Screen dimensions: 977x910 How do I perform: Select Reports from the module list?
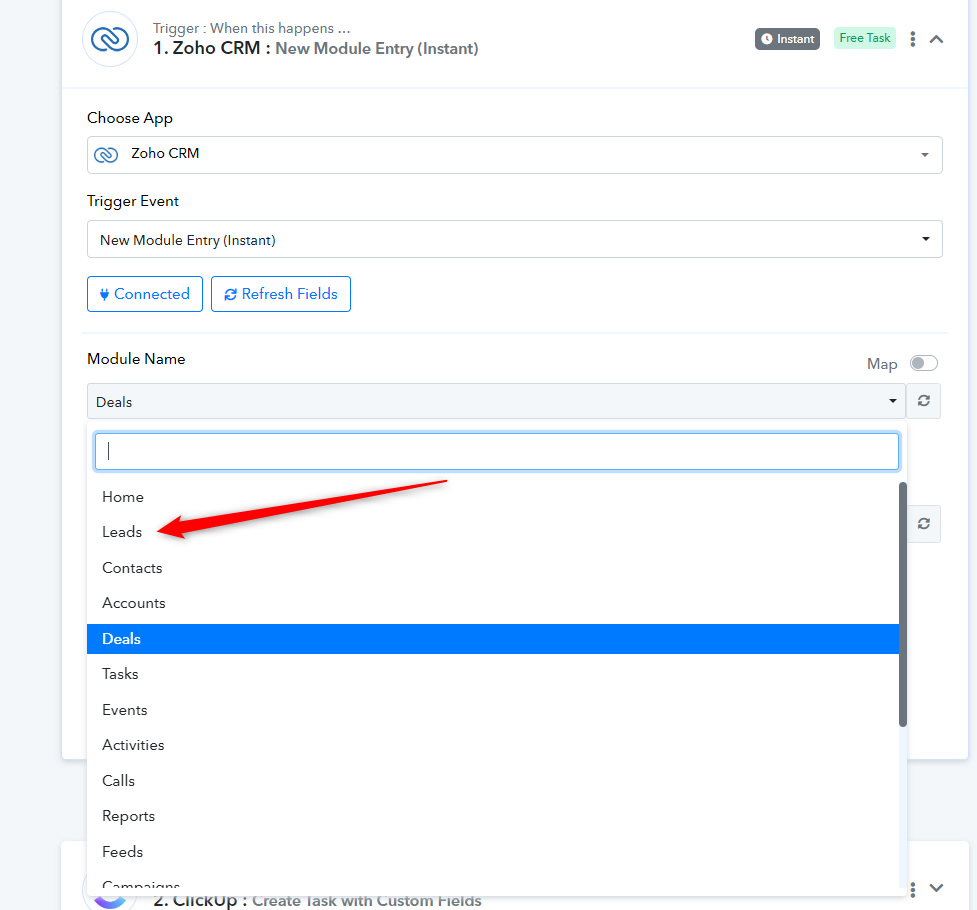[x=493, y=816]
